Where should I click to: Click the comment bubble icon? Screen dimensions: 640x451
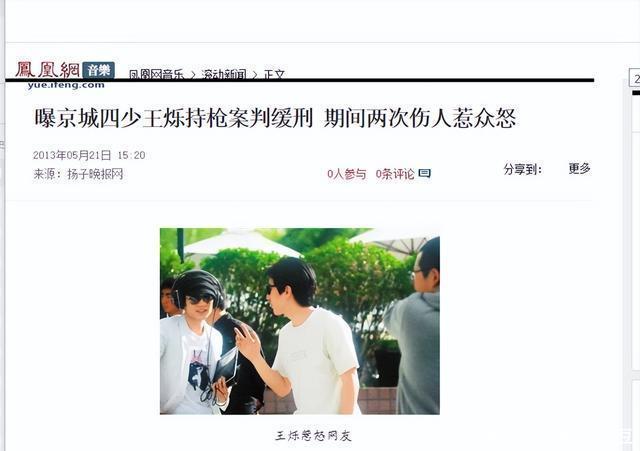424,173
